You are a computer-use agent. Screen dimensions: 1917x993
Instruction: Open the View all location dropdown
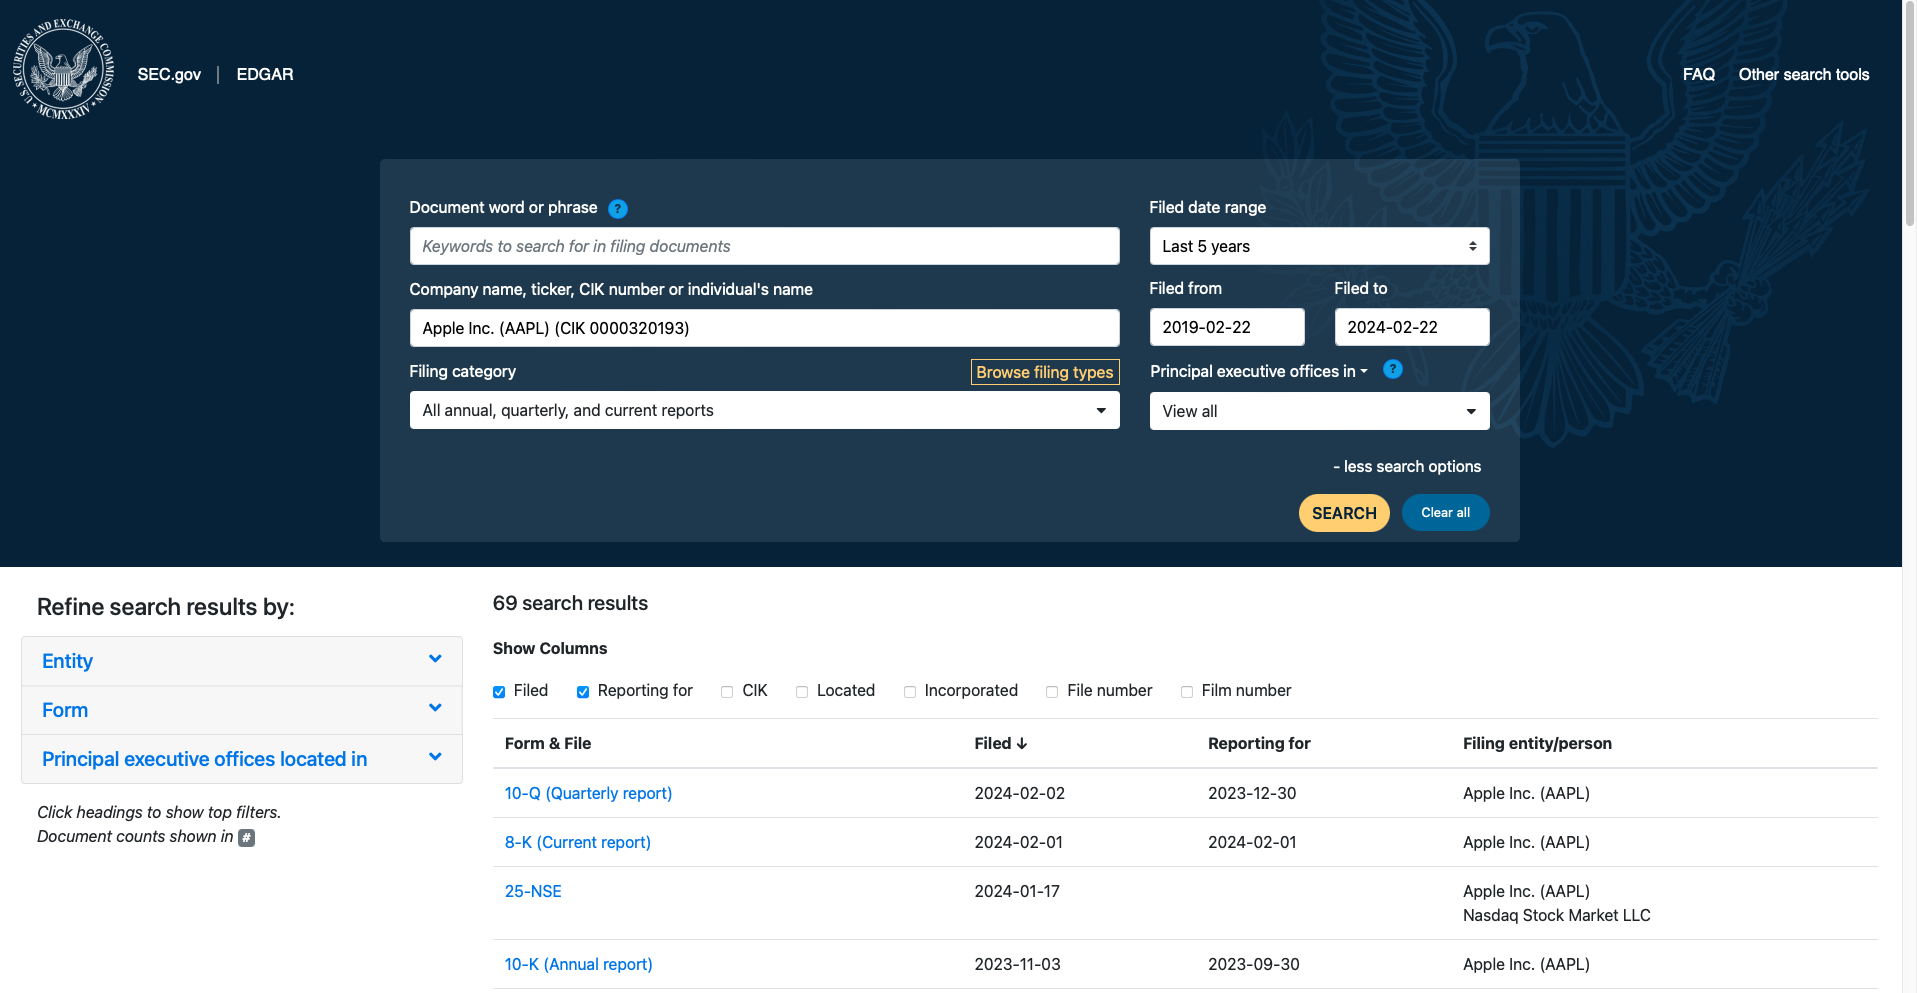(1318, 412)
